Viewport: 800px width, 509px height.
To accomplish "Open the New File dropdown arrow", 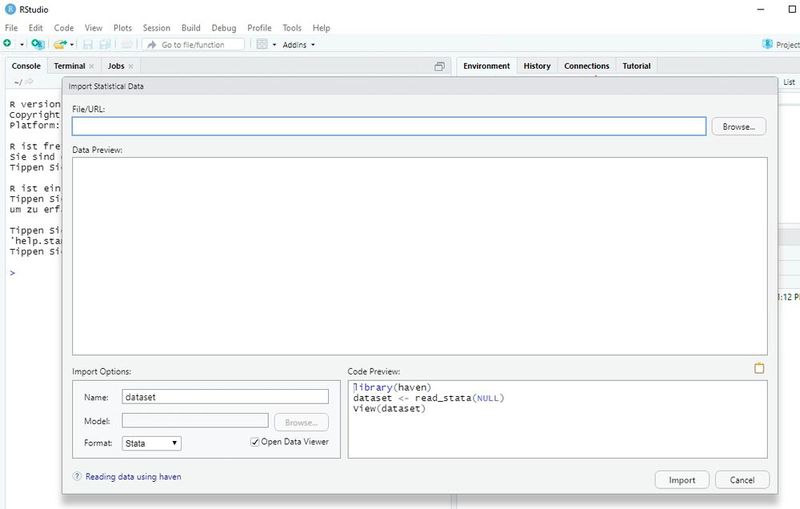I will click(21, 45).
